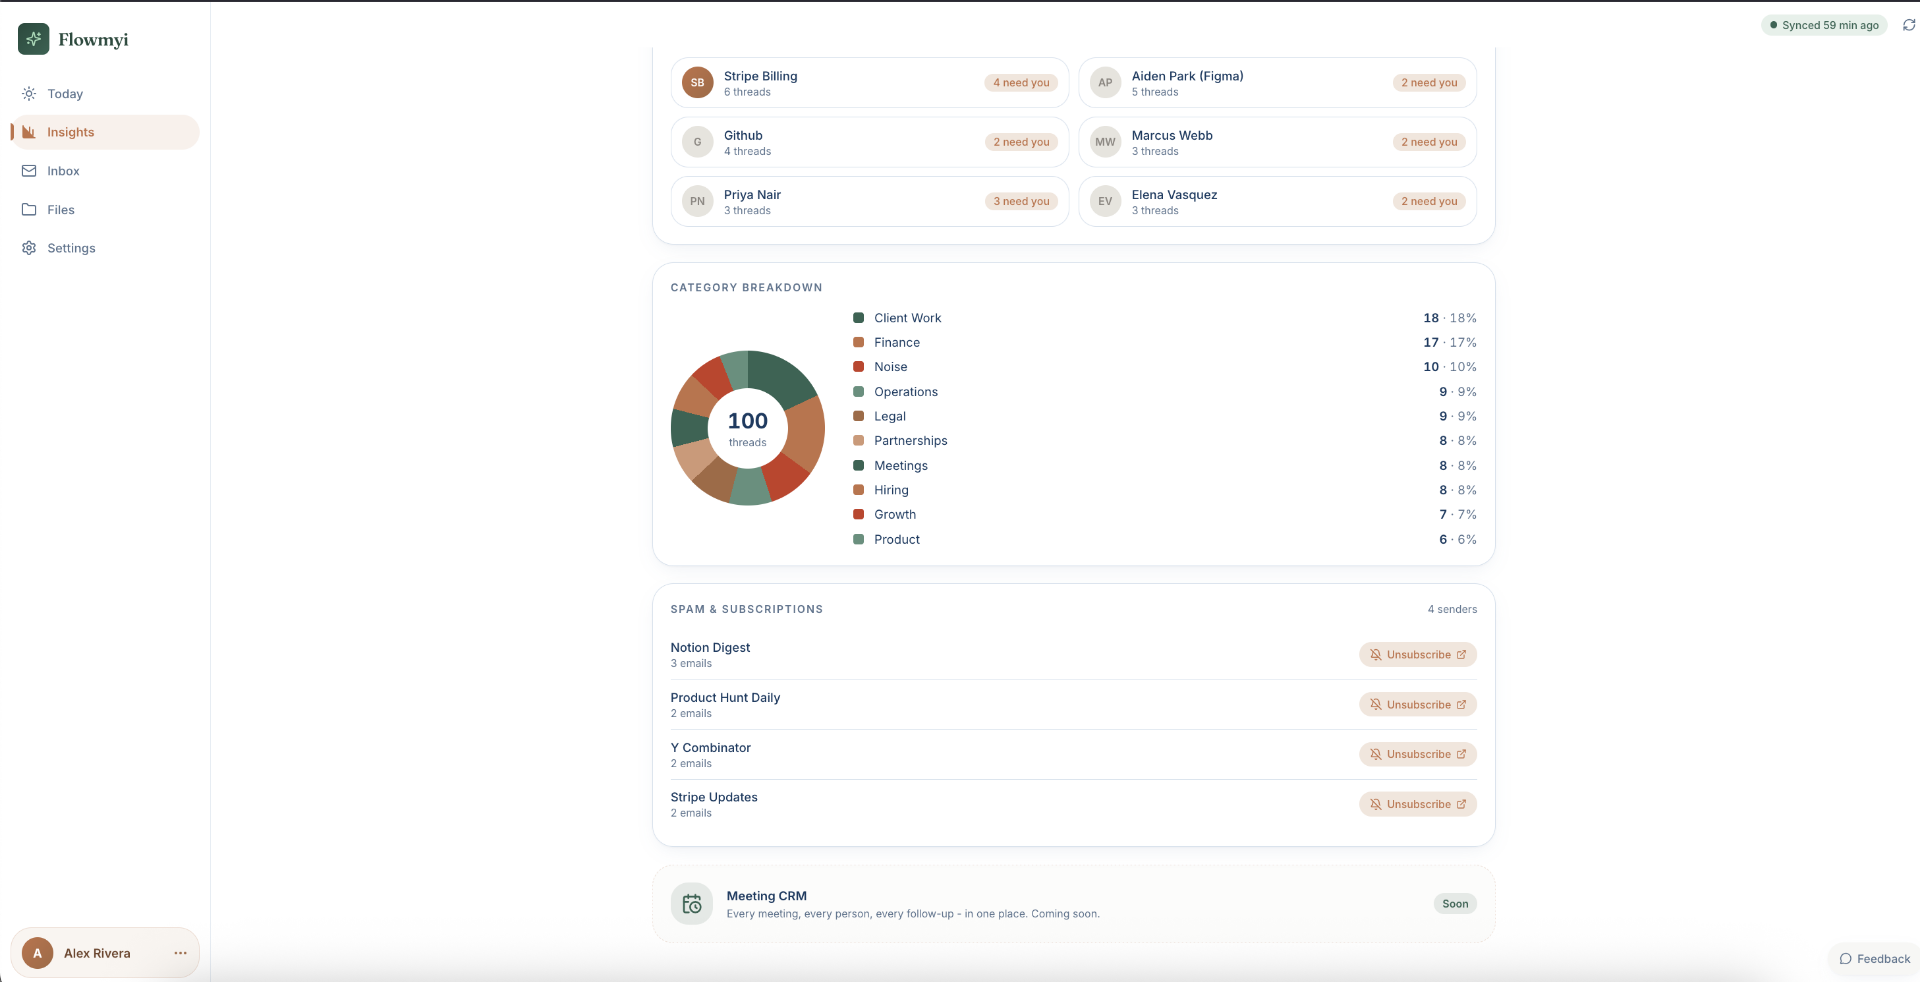Open the Files folder icon

[x=29, y=210]
